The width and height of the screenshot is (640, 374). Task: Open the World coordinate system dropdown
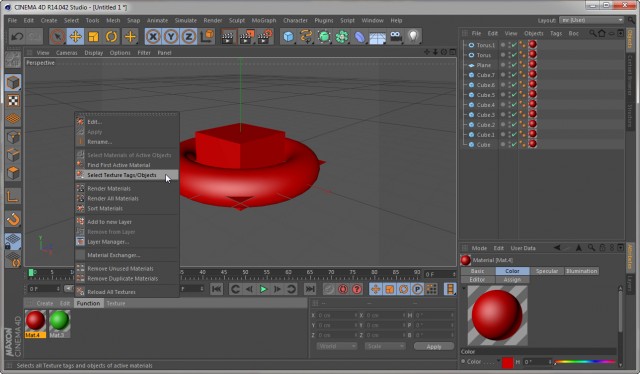(337, 346)
